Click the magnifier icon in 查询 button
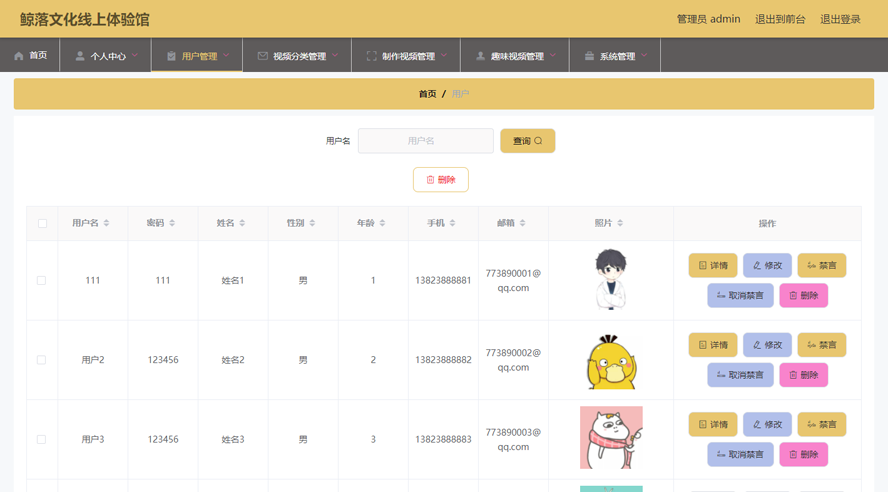 click(x=539, y=141)
